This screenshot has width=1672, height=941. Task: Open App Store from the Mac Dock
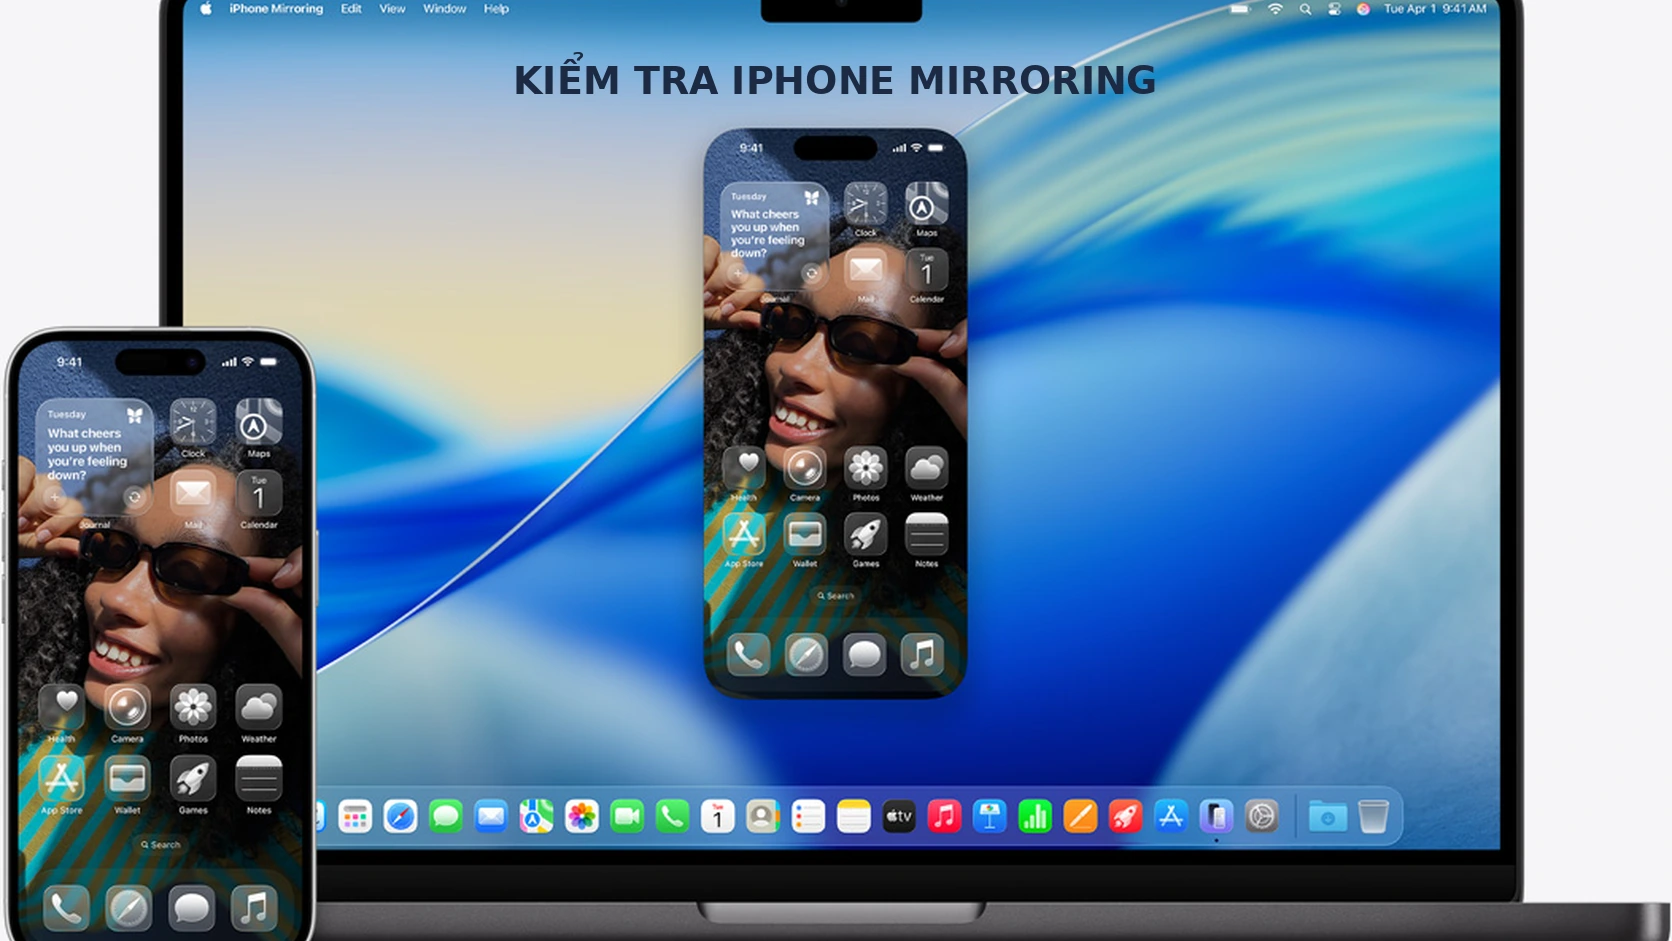click(1171, 817)
